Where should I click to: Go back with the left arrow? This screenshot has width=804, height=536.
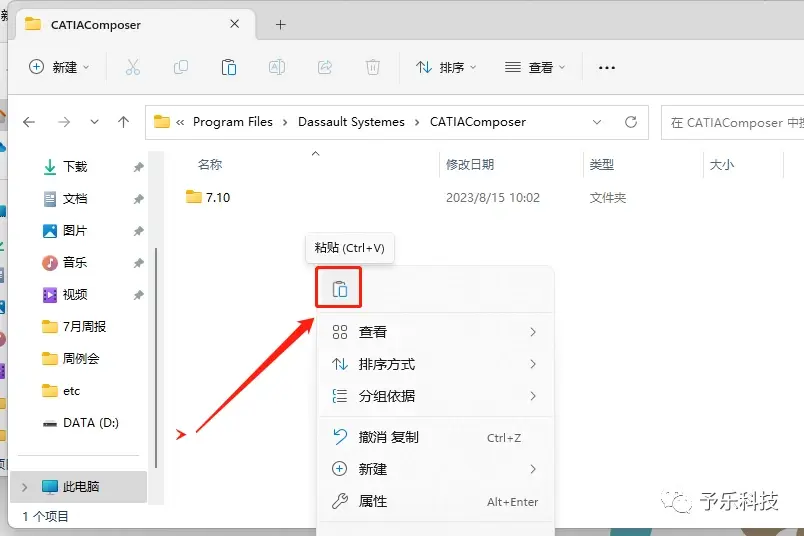click(x=29, y=122)
